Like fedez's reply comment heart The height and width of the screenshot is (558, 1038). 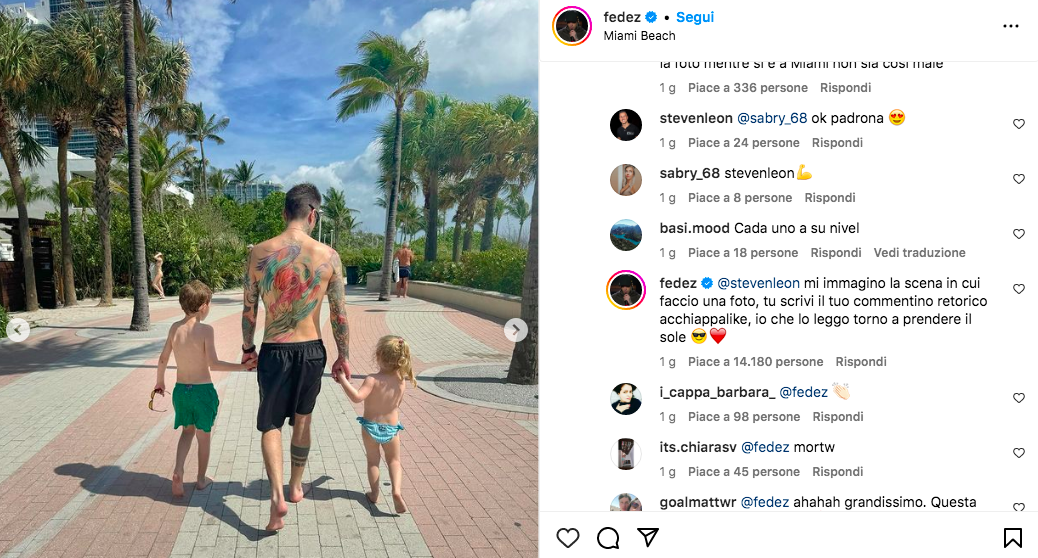tap(1019, 289)
